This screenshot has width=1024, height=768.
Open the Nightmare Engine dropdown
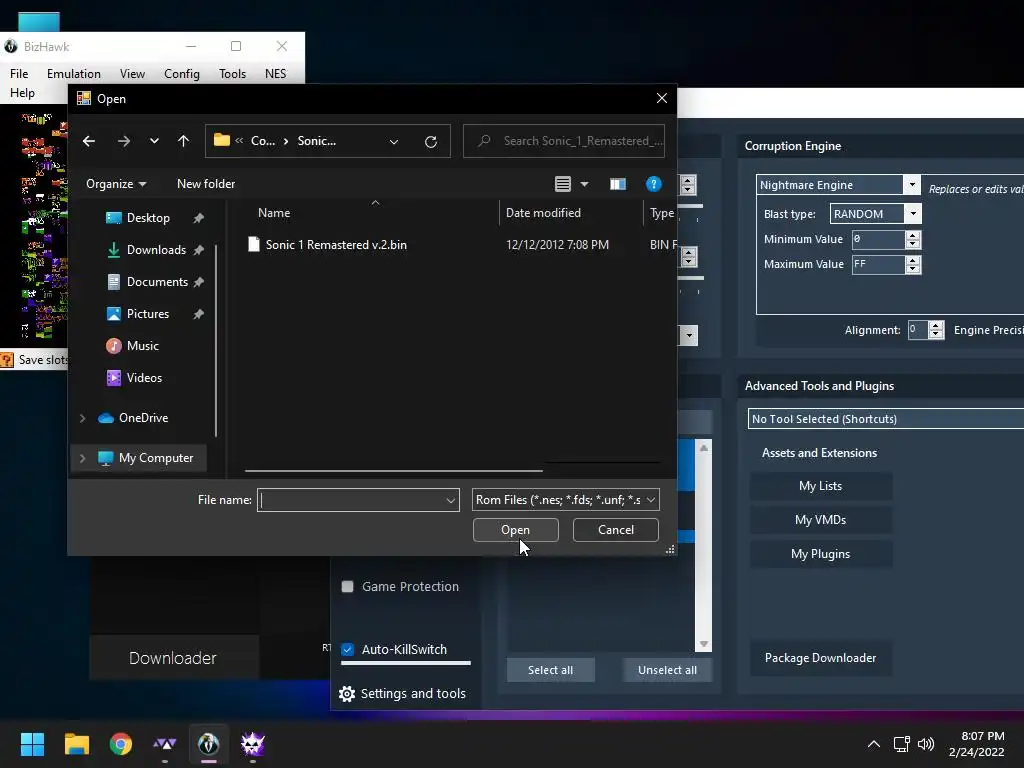tap(912, 185)
